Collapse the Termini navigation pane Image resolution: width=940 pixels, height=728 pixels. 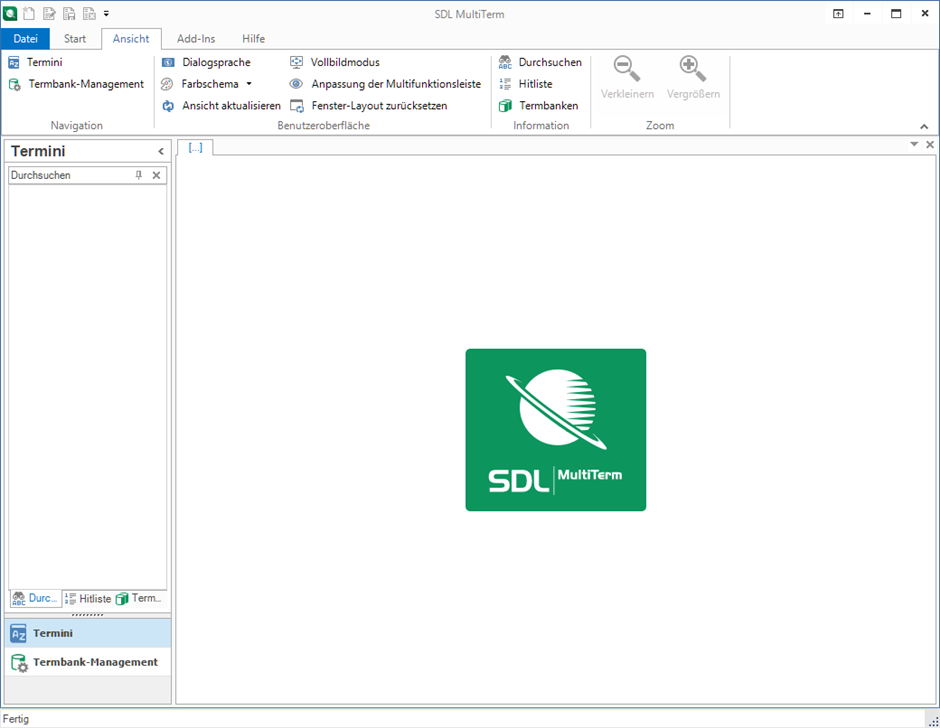coord(161,151)
